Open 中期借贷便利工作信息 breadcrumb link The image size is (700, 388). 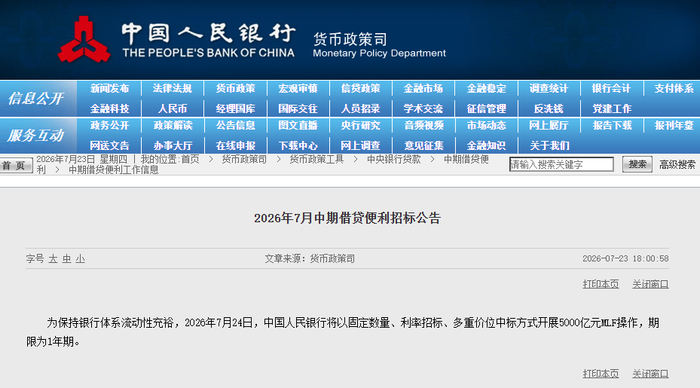point(113,170)
